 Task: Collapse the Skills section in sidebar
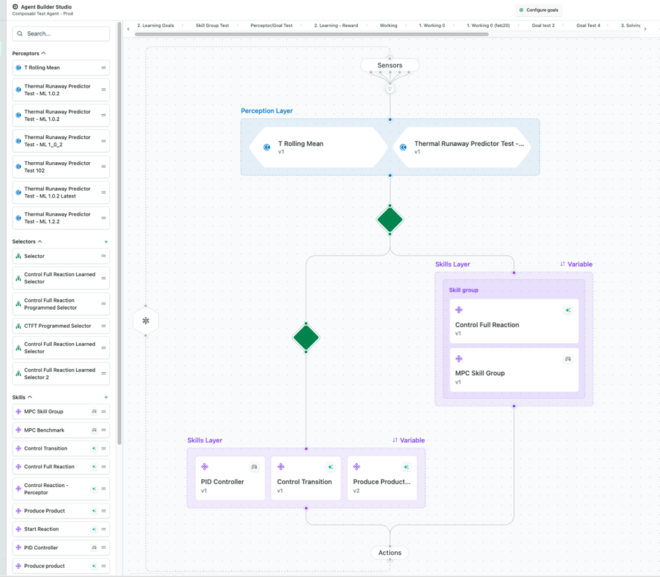click(31, 397)
